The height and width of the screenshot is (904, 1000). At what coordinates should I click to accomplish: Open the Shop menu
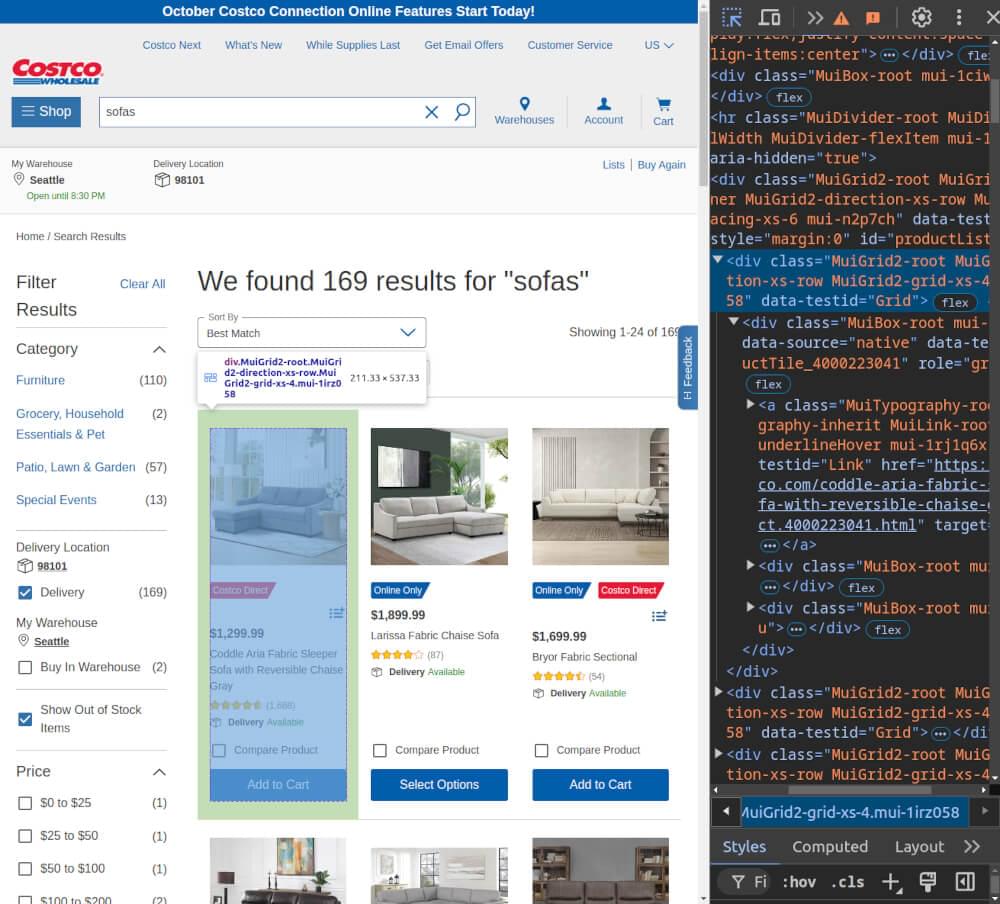[x=45, y=111]
